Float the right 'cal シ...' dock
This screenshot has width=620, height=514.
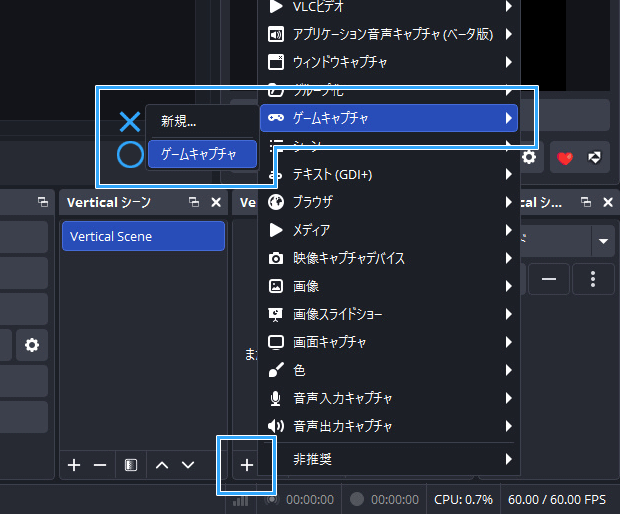586,202
